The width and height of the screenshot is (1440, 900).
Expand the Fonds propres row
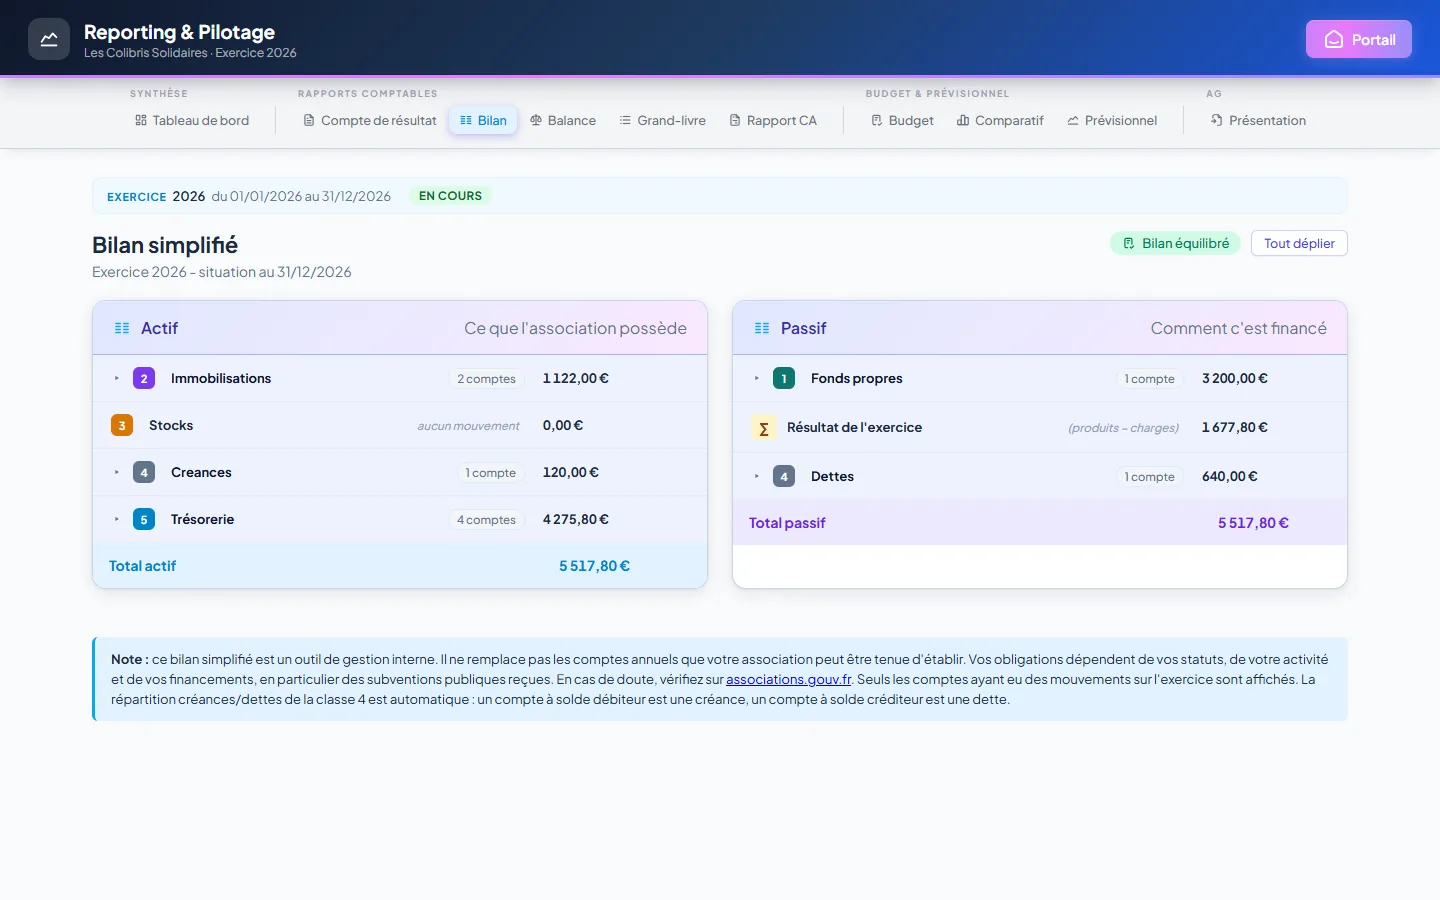757,379
